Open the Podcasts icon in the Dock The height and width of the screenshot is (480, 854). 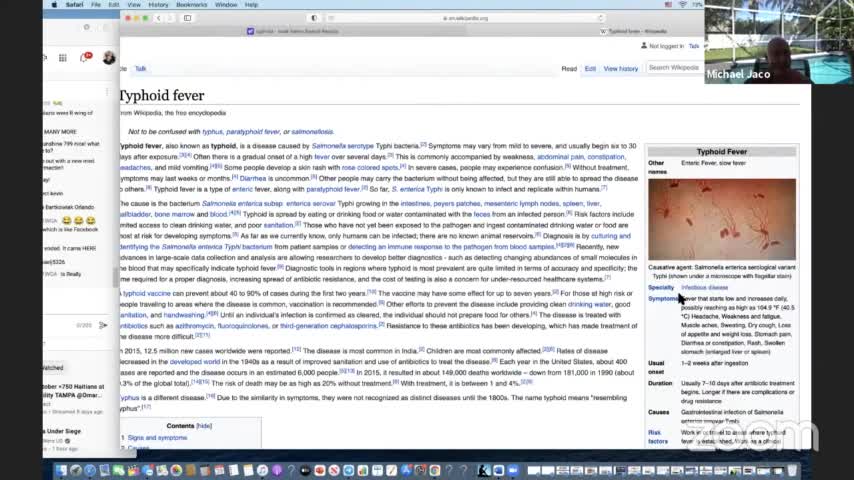(277, 470)
